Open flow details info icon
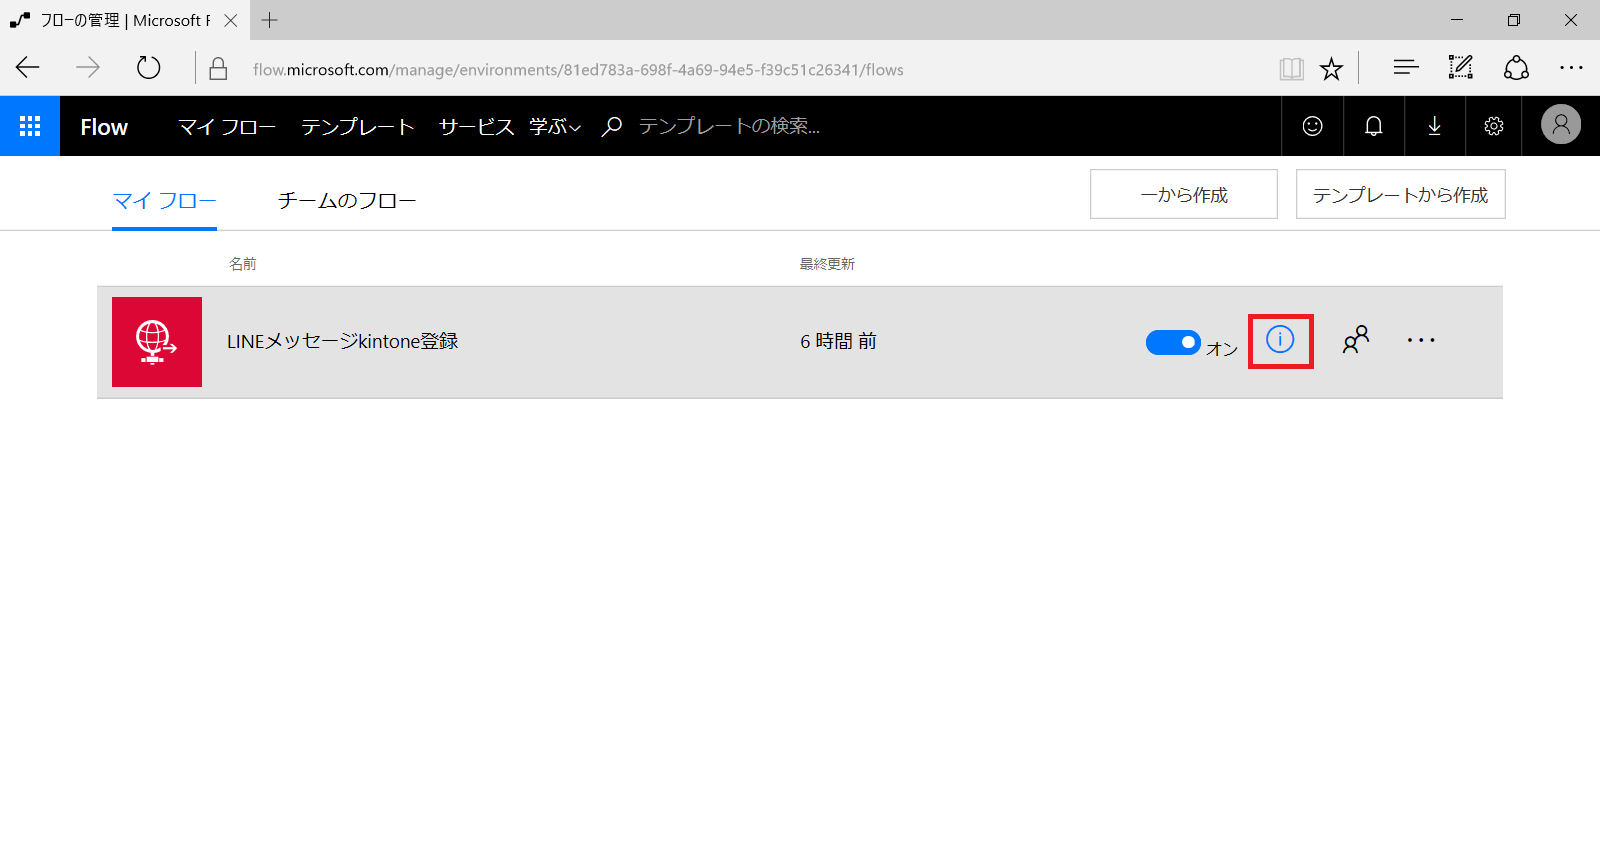The width and height of the screenshot is (1600, 862). point(1280,340)
